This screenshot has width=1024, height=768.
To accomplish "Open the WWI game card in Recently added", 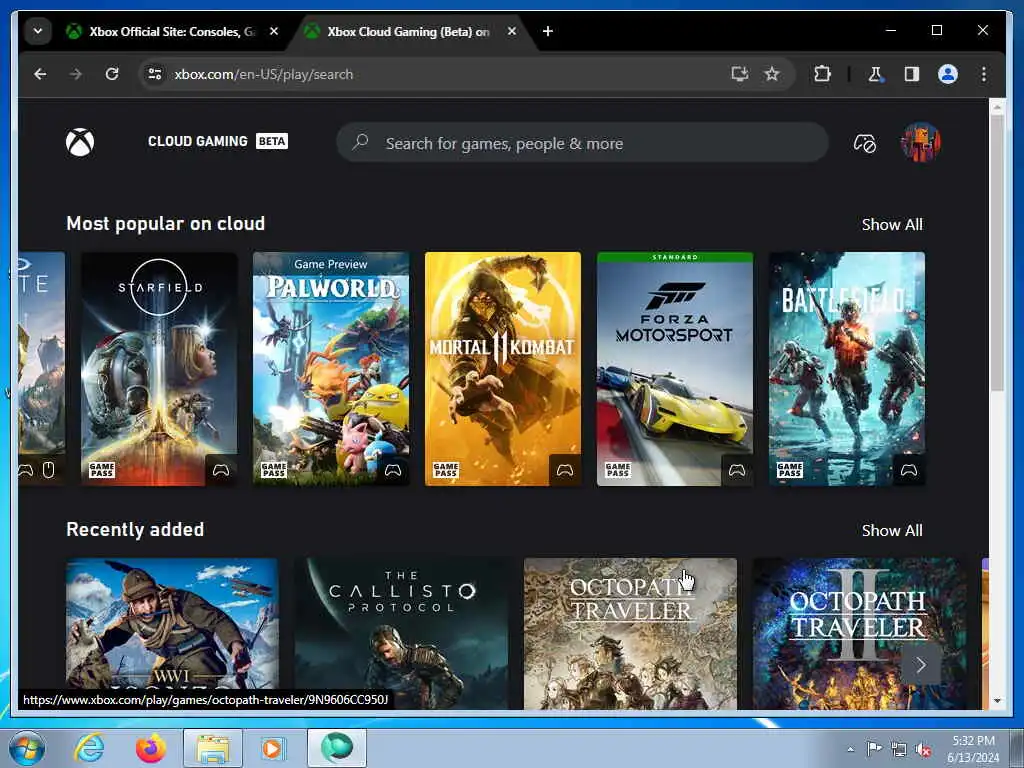I will (172, 633).
